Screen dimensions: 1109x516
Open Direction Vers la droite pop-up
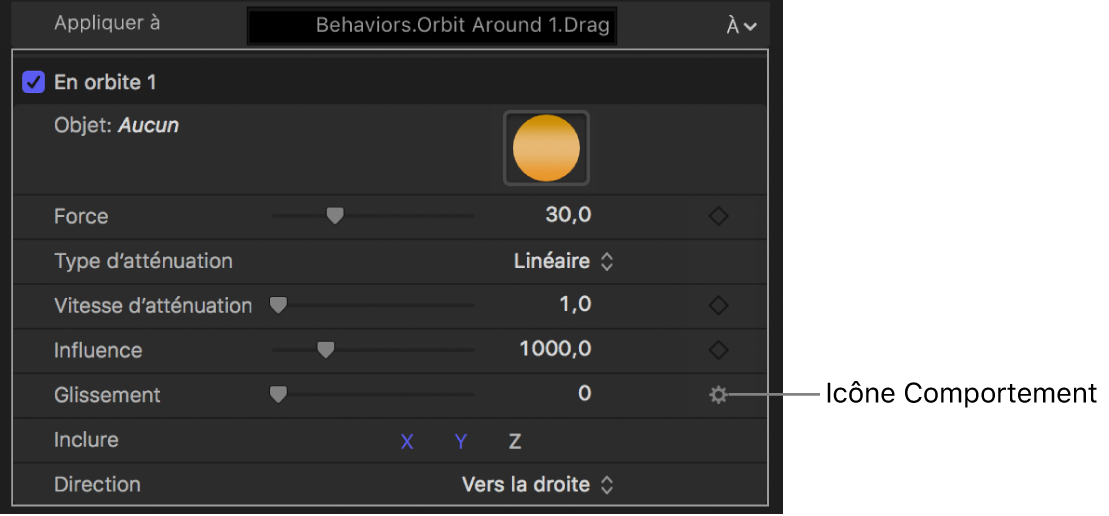tap(537, 485)
